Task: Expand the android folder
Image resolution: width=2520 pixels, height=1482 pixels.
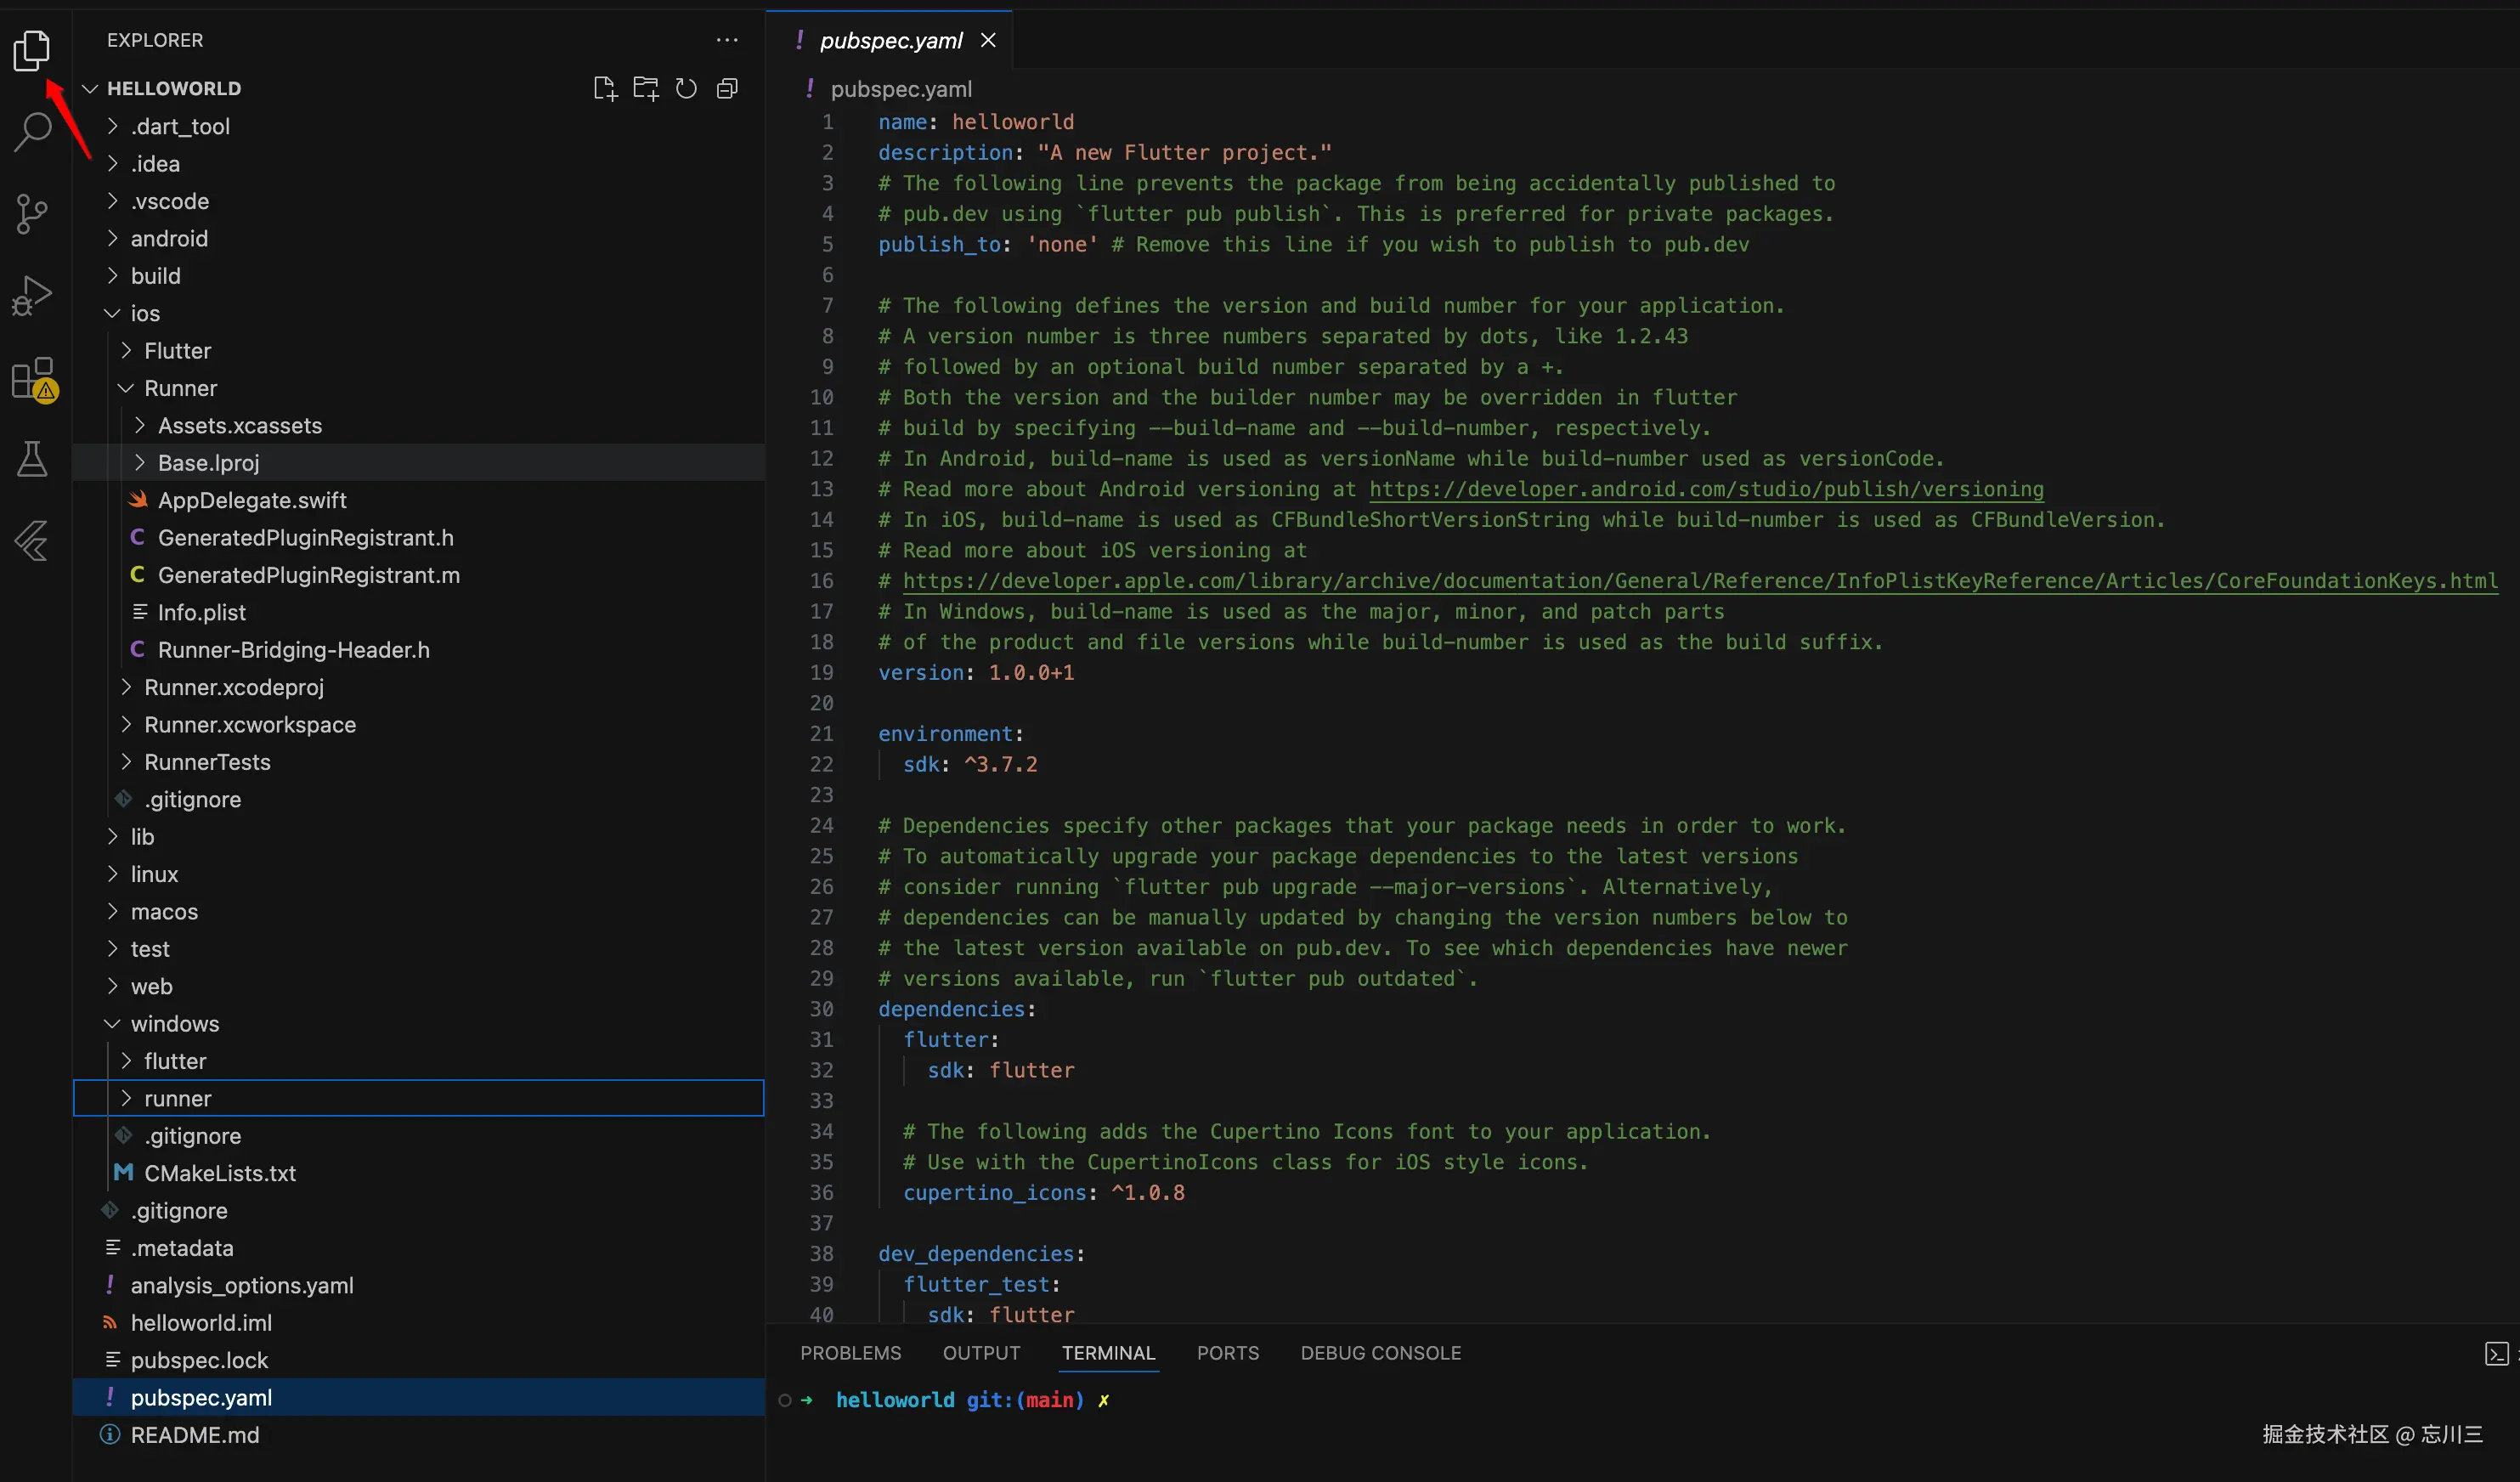Action: pyautogui.click(x=169, y=238)
